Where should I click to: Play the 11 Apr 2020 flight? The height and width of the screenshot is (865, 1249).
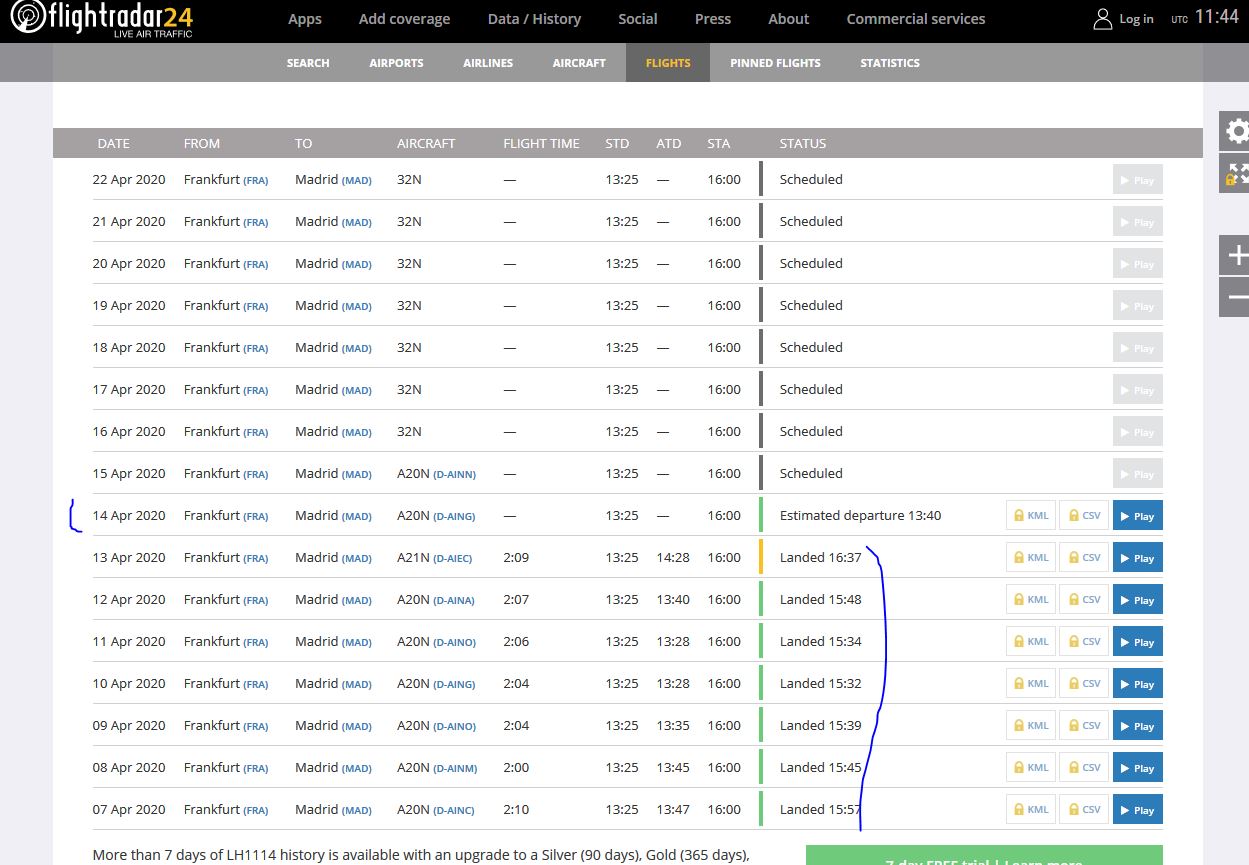pyautogui.click(x=1138, y=642)
